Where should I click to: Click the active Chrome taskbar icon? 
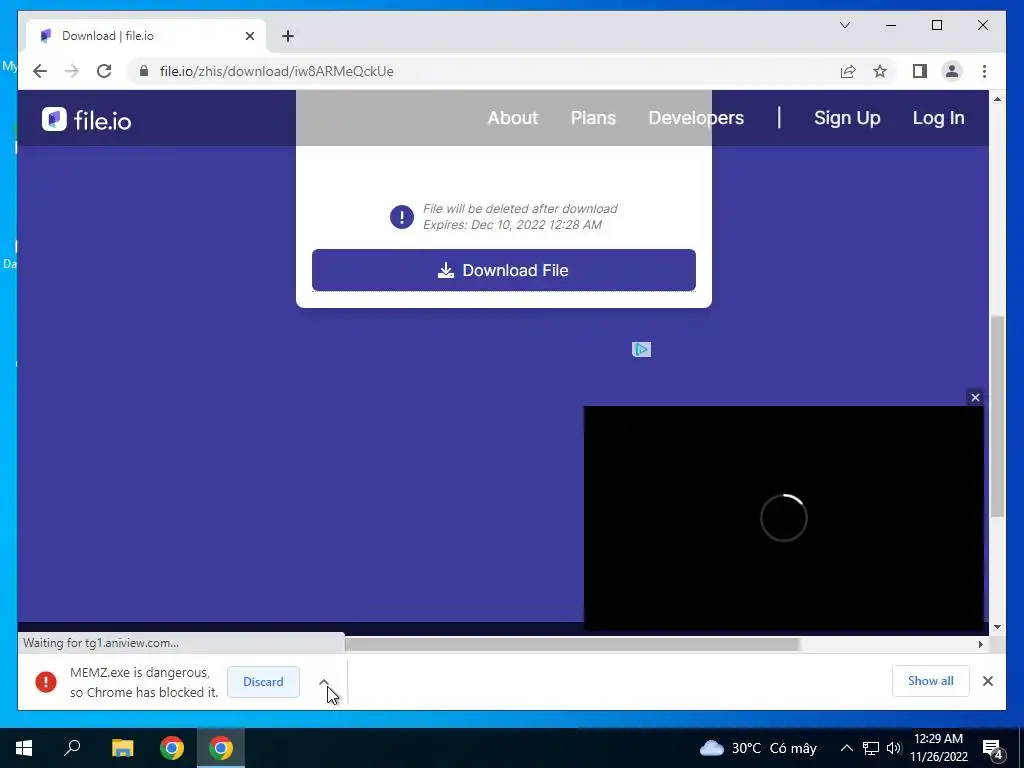(221, 748)
